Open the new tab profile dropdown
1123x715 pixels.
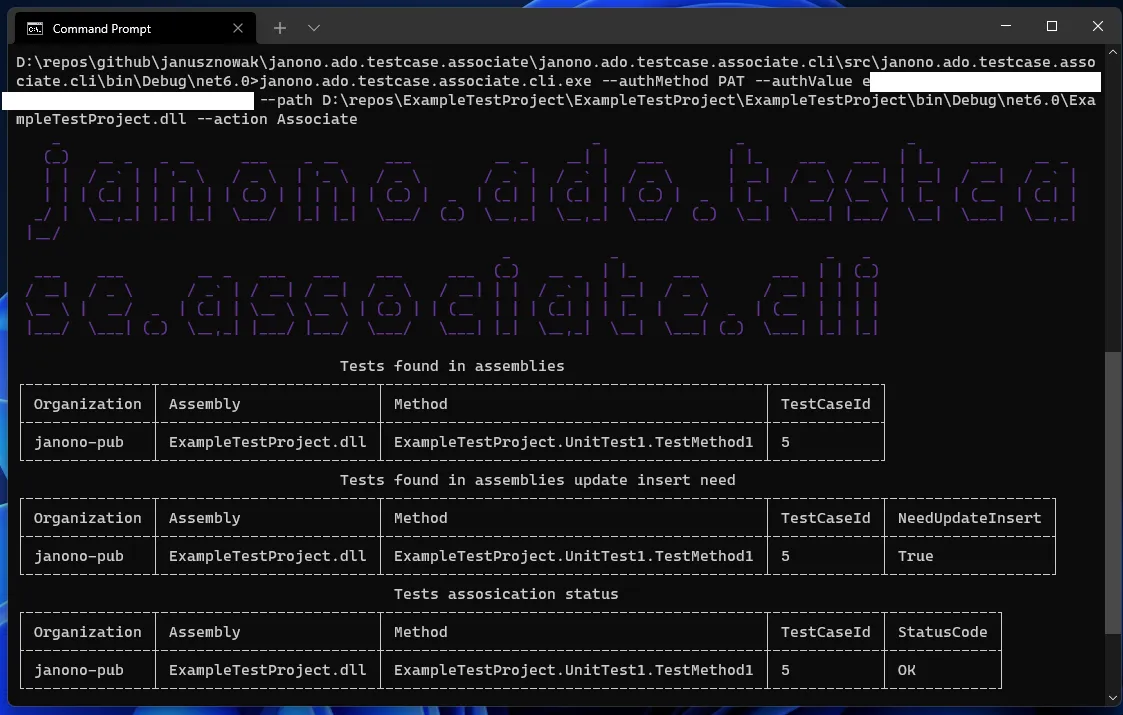point(314,28)
